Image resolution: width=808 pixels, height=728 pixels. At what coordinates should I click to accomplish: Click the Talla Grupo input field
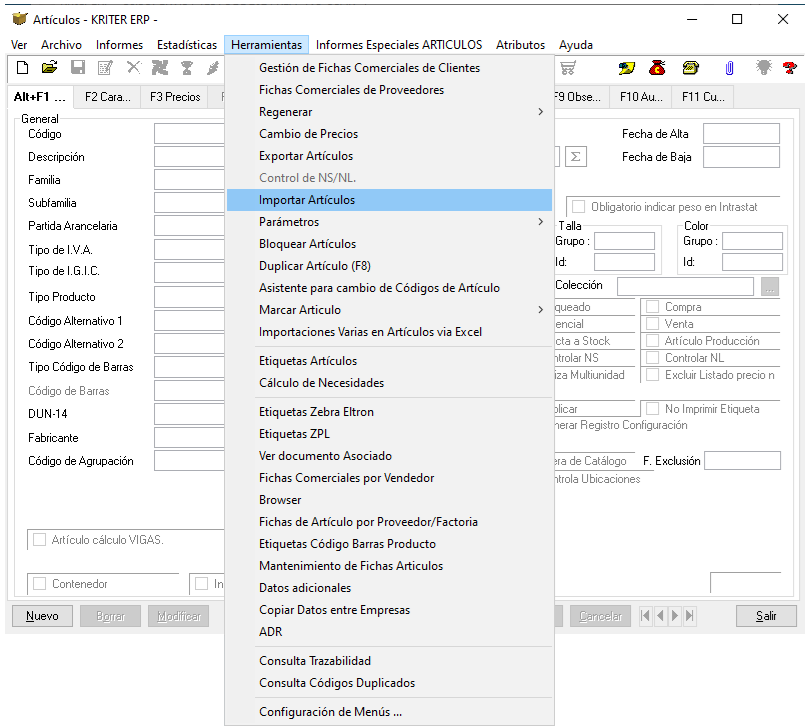click(x=624, y=241)
